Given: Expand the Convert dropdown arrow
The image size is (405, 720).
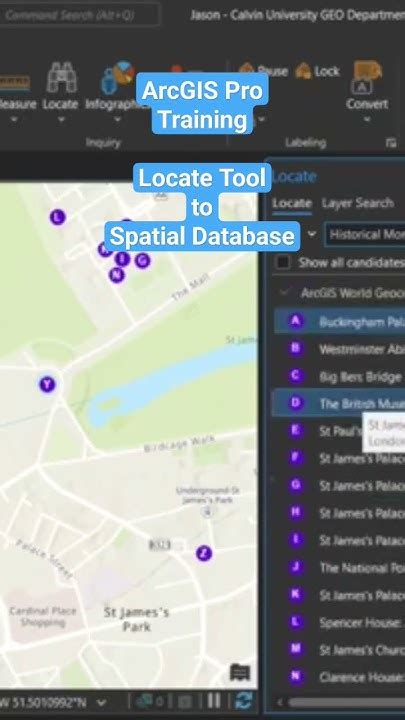Looking at the screenshot, I should point(367,120).
